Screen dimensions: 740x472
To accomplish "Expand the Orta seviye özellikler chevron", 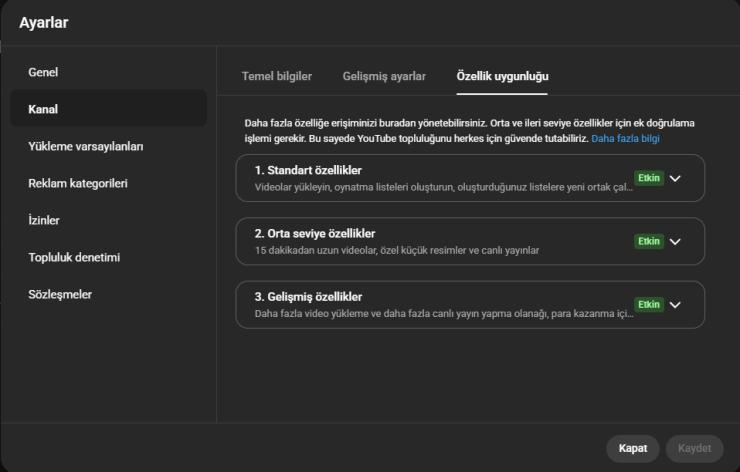I will [675, 241].
